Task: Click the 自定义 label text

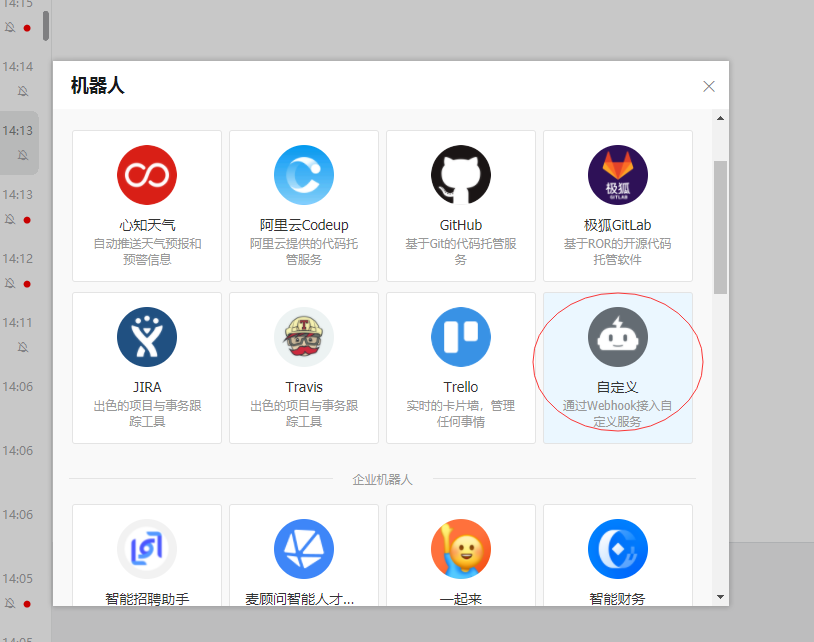Action: click(618, 387)
